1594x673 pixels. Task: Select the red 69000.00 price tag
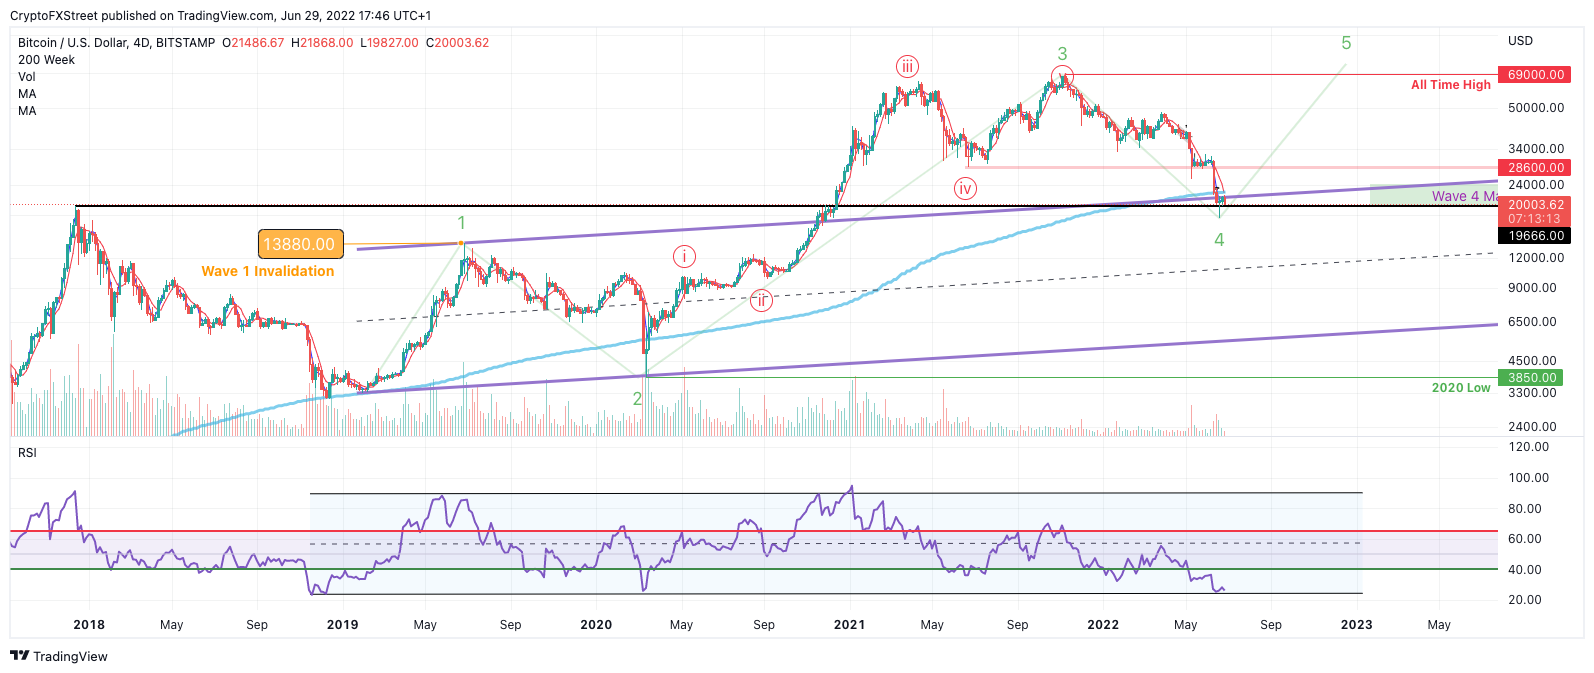[1536, 75]
